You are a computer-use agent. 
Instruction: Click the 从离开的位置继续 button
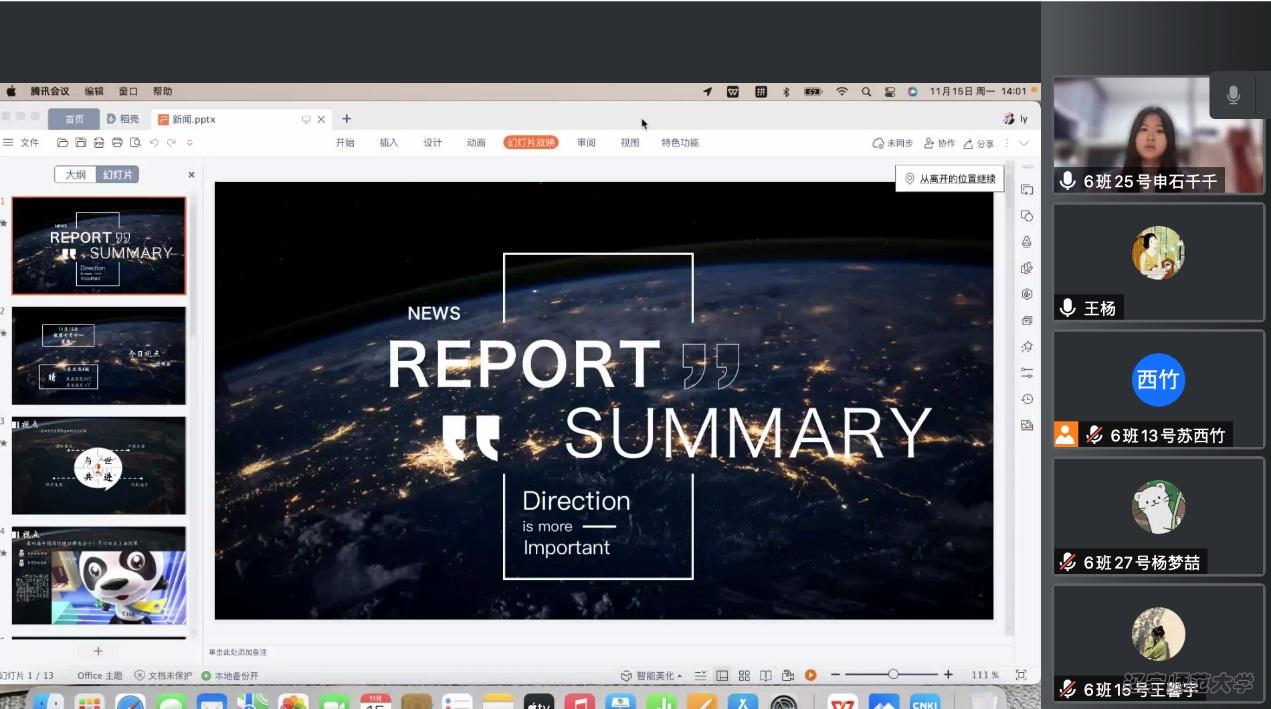[950, 179]
